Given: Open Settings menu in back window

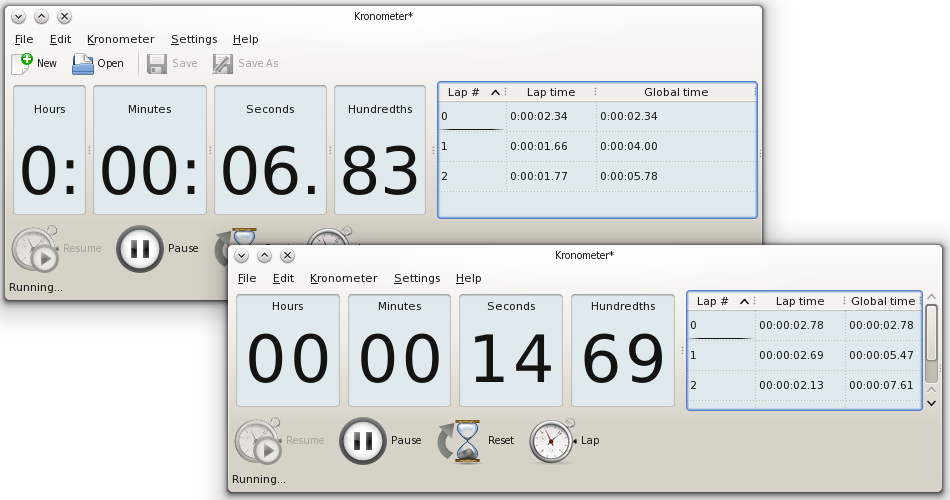Looking at the screenshot, I should click(x=194, y=39).
